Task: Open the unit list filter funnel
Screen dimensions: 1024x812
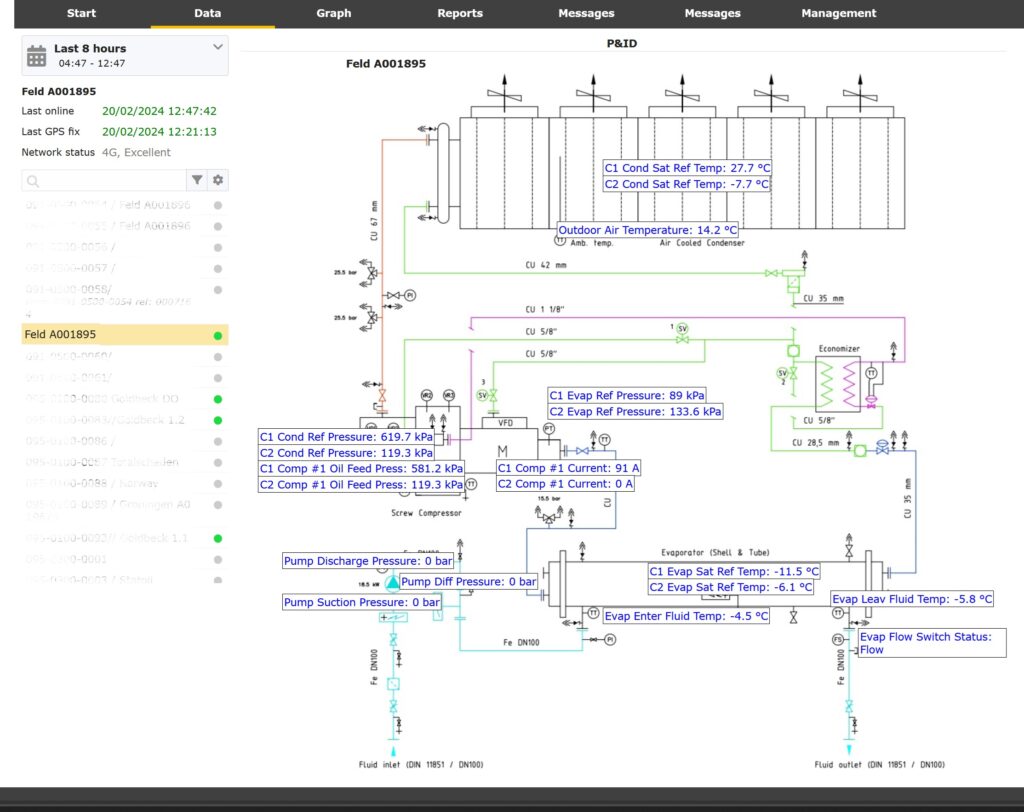Action: coord(197,180)
